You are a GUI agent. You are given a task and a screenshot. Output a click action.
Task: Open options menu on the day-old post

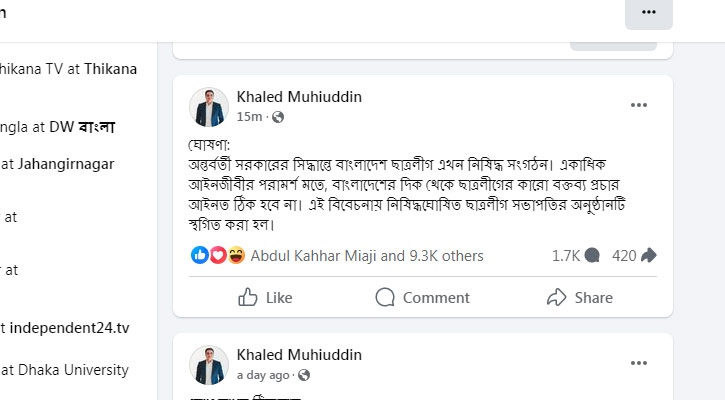click(x=639, y=364)
